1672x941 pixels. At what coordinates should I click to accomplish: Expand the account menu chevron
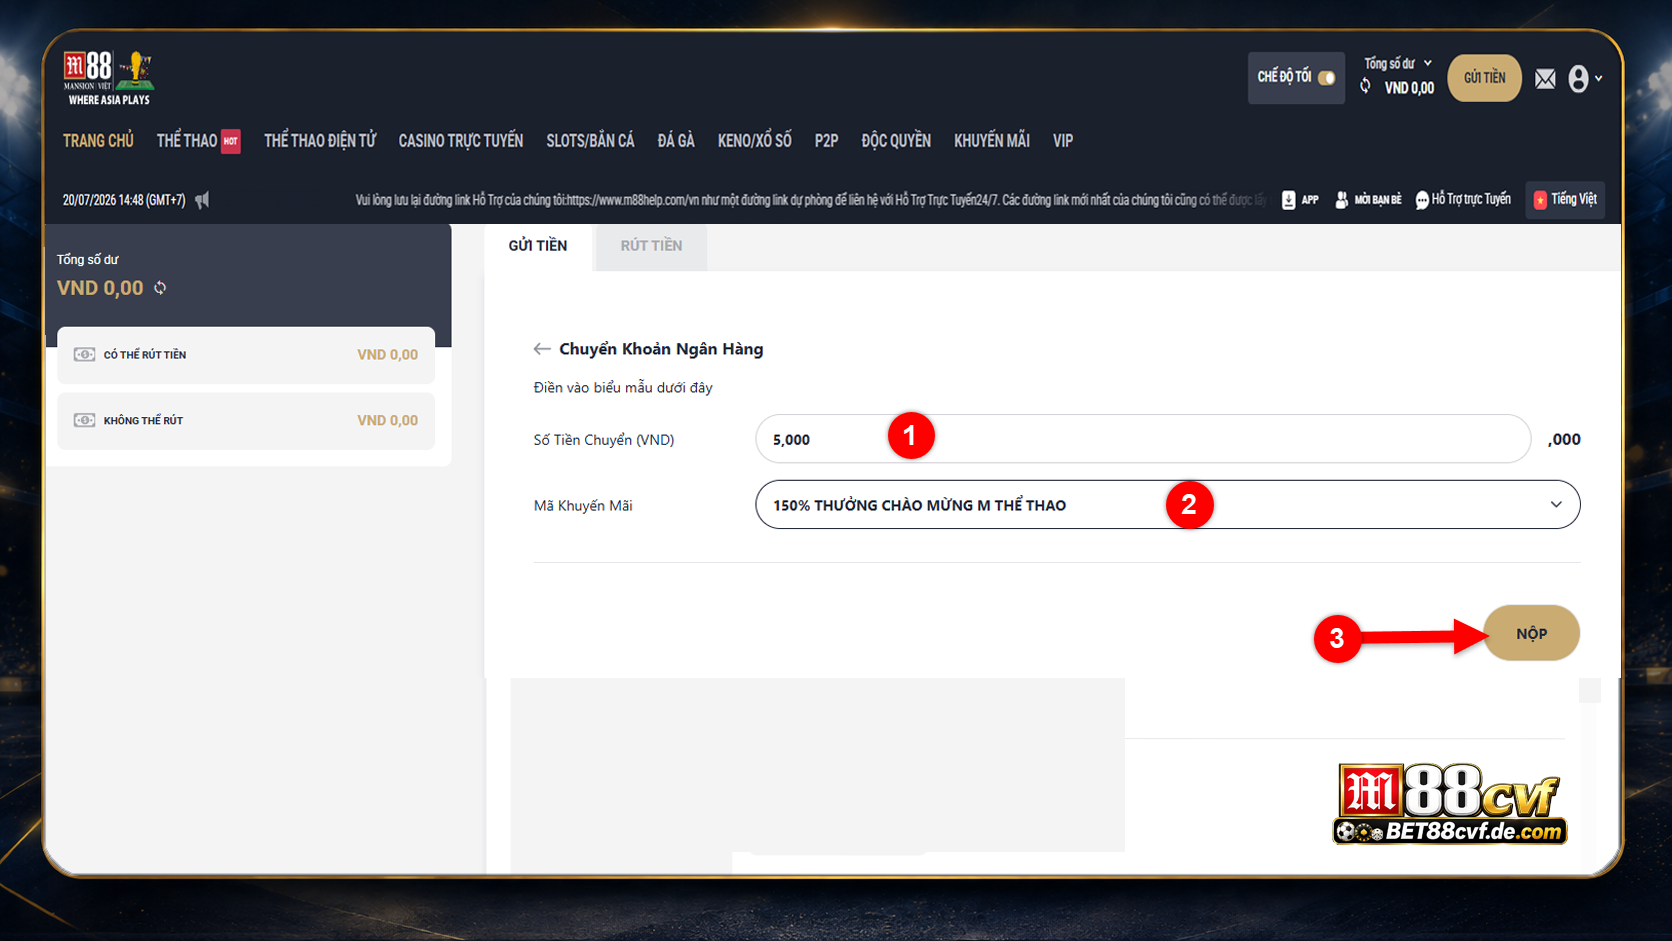click(x=1598, y=78)
